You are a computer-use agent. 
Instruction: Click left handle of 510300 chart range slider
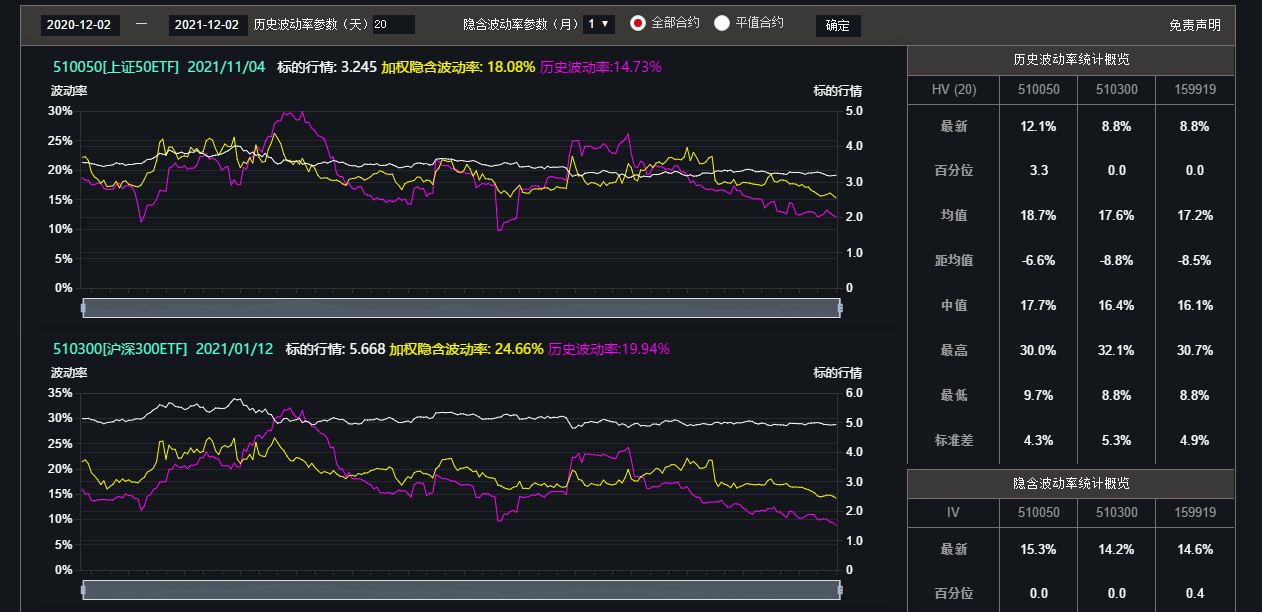coord(84,590)
